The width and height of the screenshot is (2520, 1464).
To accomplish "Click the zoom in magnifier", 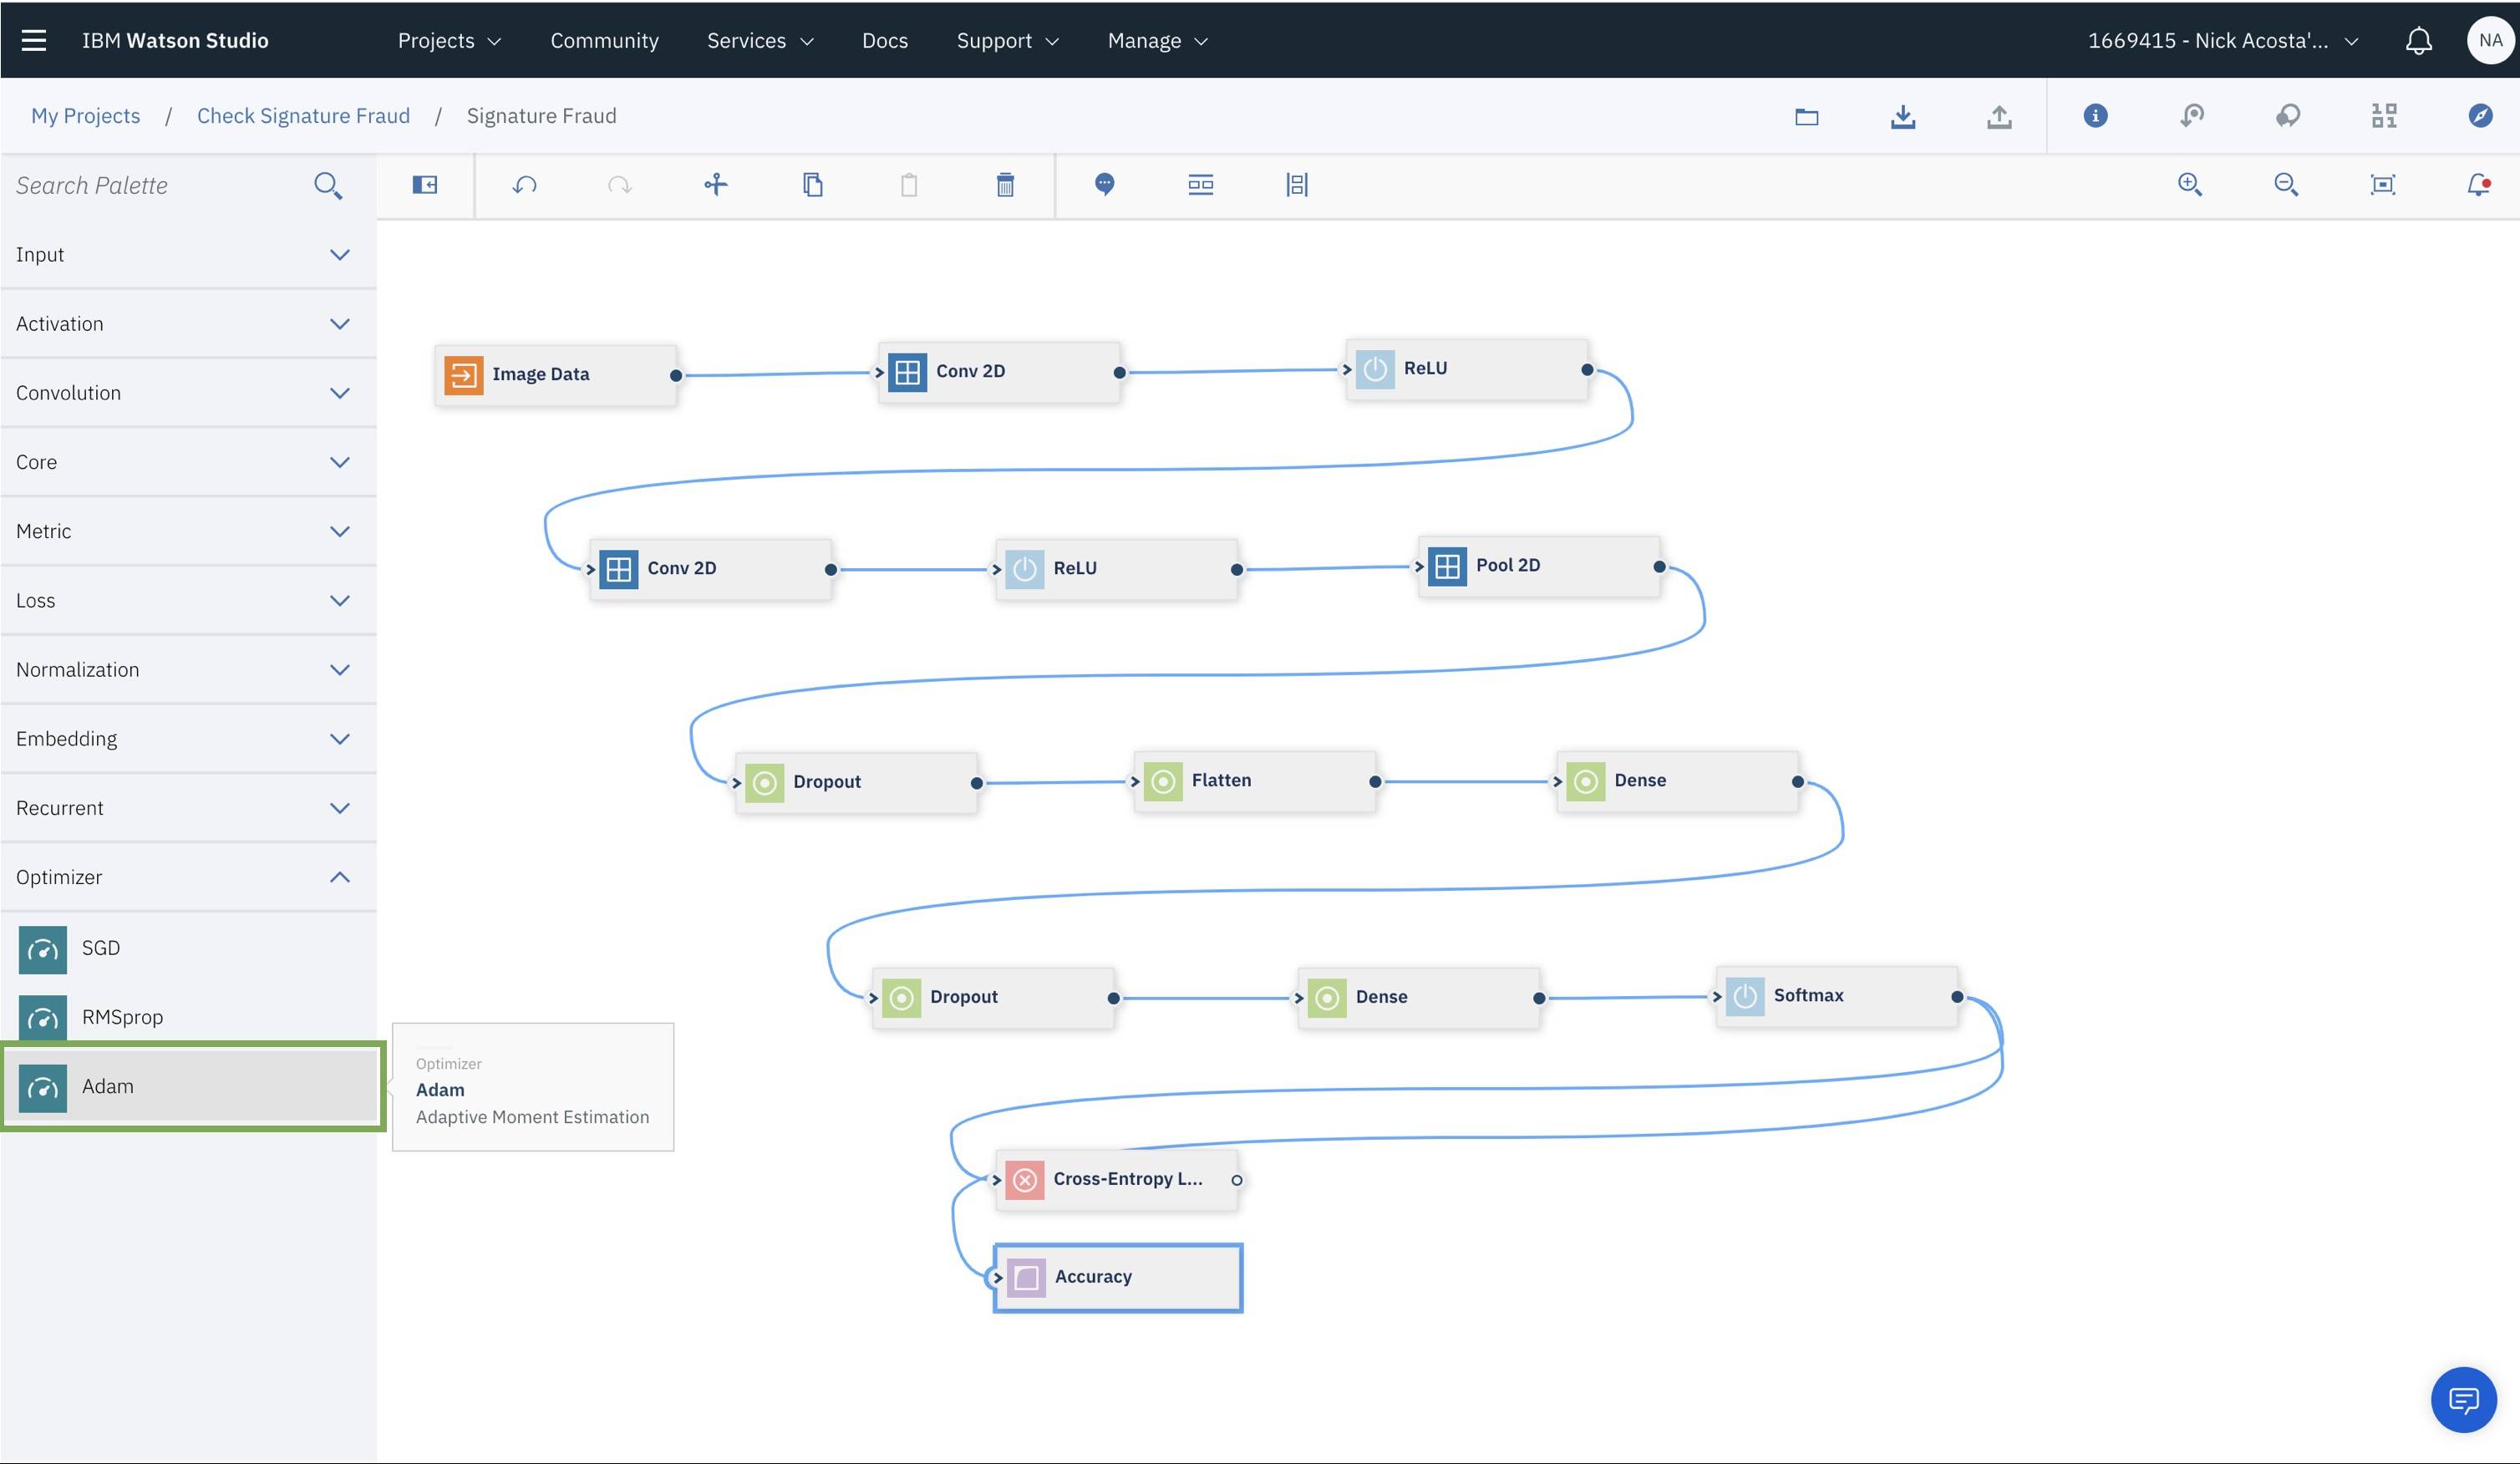I will (2190, 184).
